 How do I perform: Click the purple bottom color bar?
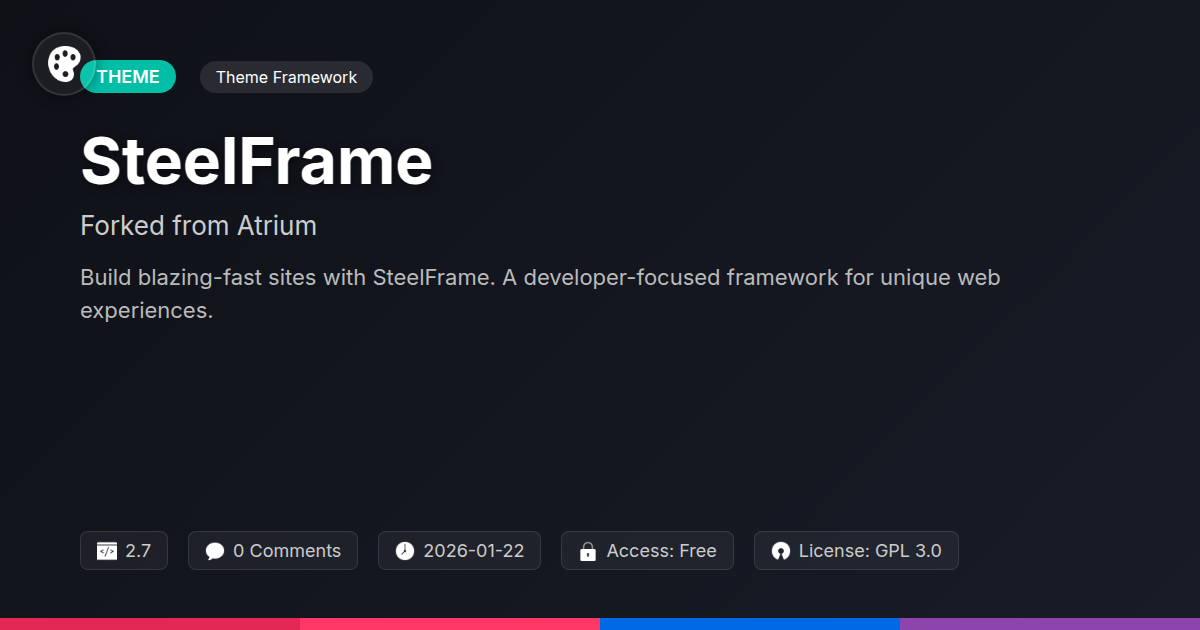tap(1050, 623)
